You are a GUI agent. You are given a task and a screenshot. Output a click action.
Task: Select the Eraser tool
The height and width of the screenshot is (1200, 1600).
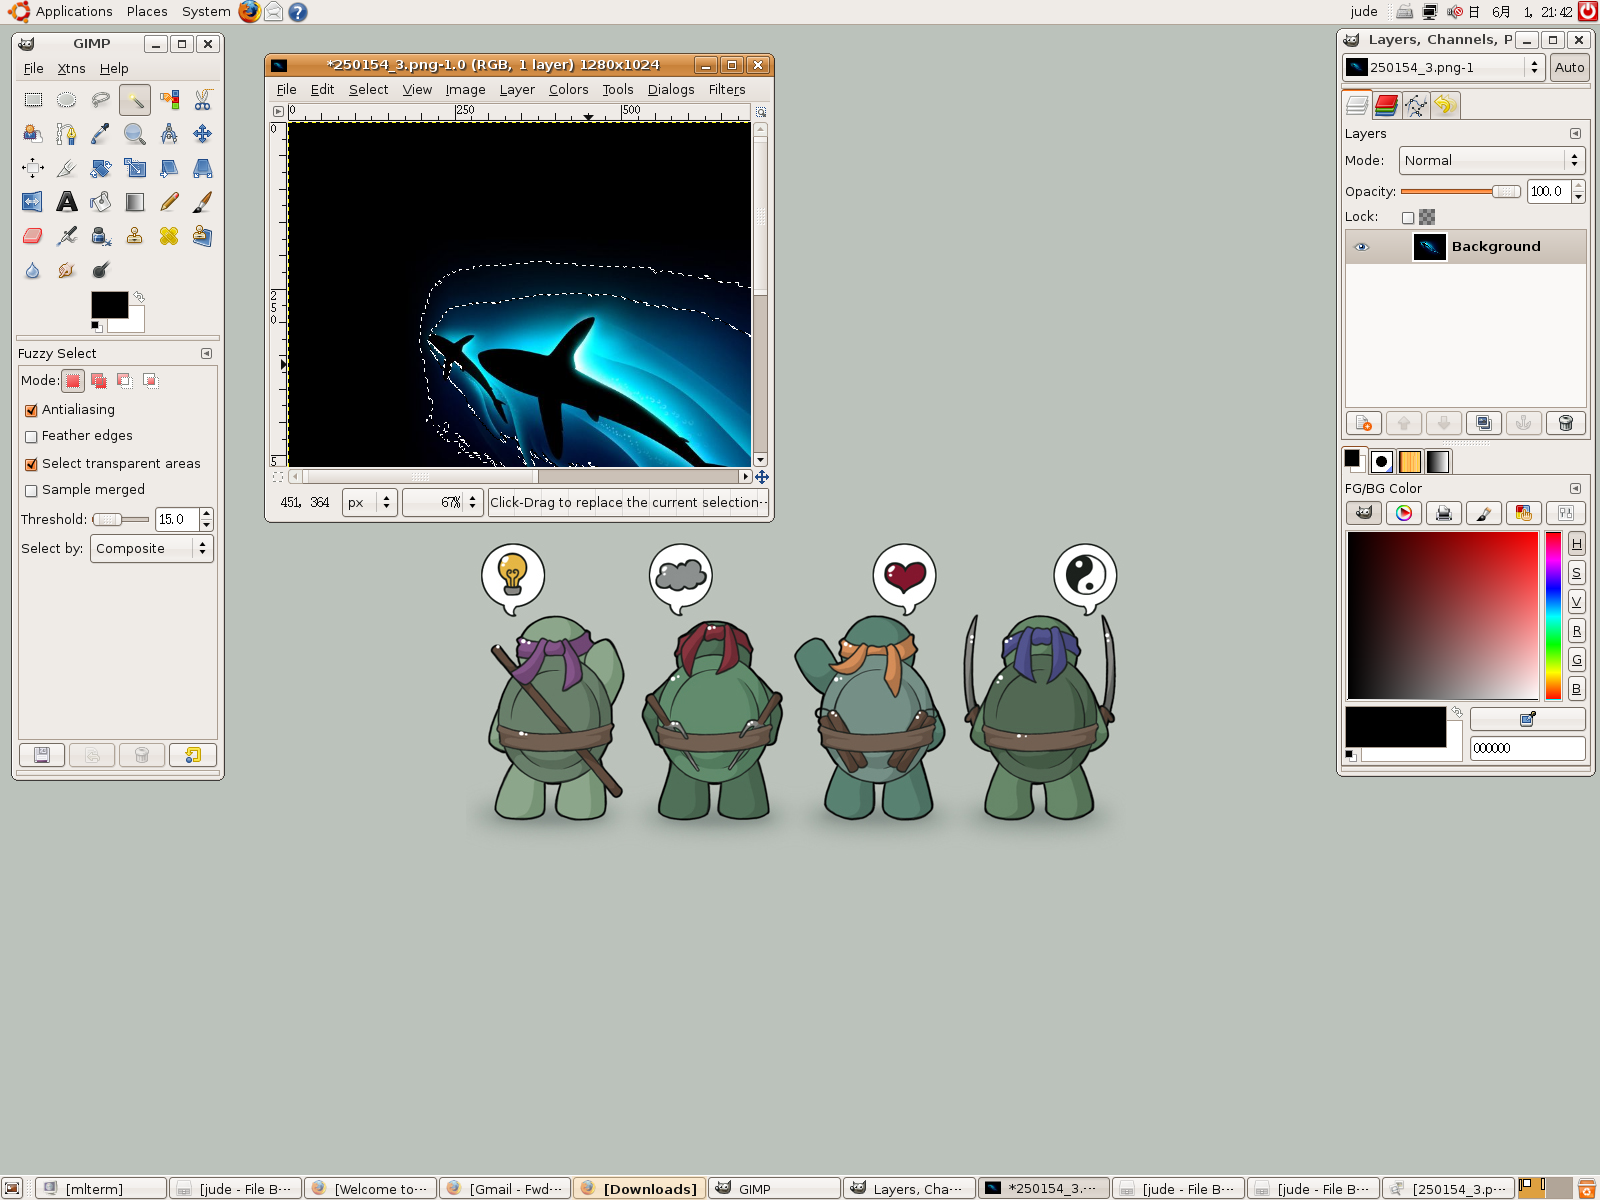click(33, 236)
